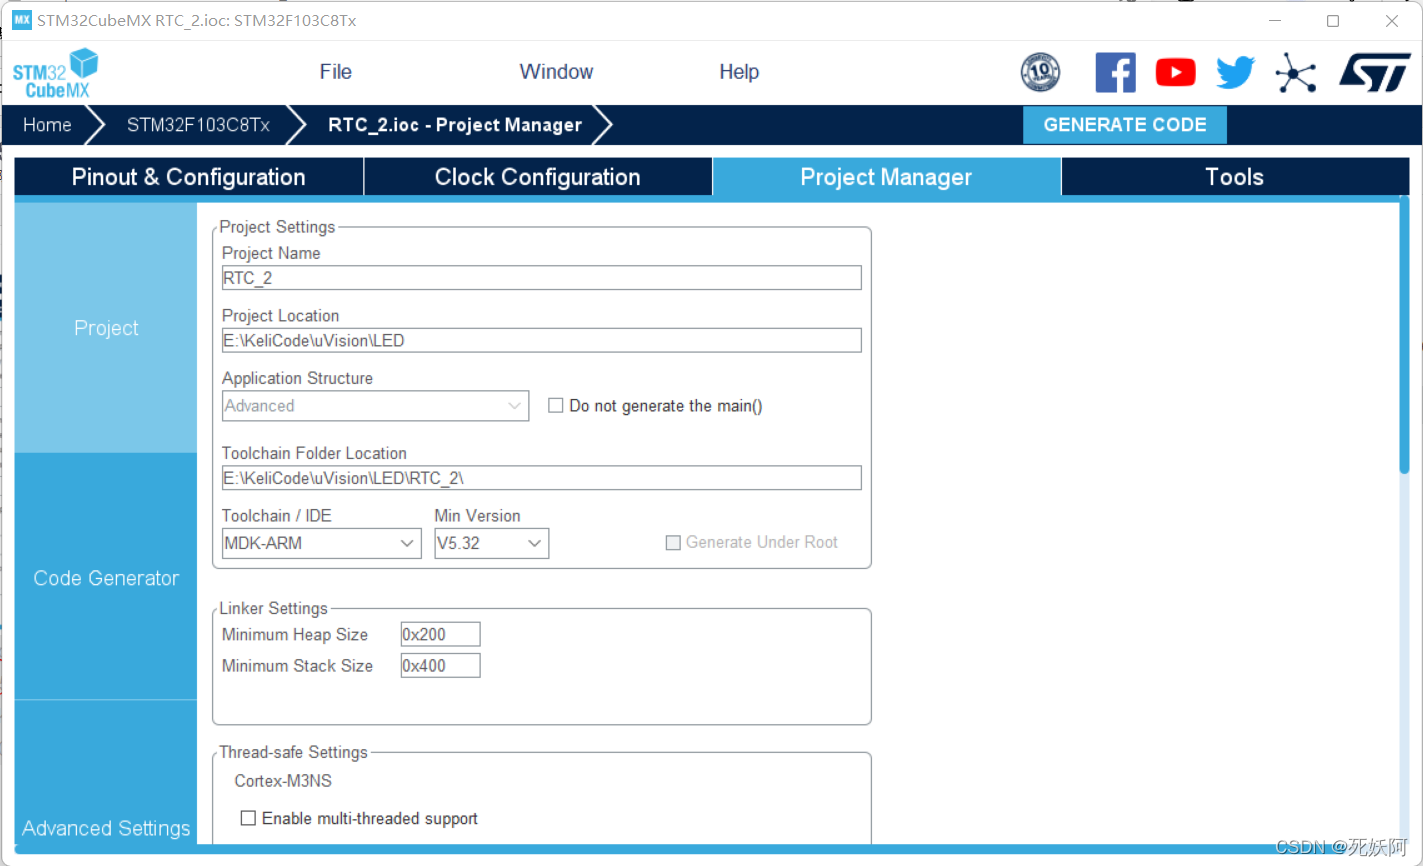Switch to Clock Configuration tab
The width and height of the screenshot is (1423, 866).
(x=538, y=177)
